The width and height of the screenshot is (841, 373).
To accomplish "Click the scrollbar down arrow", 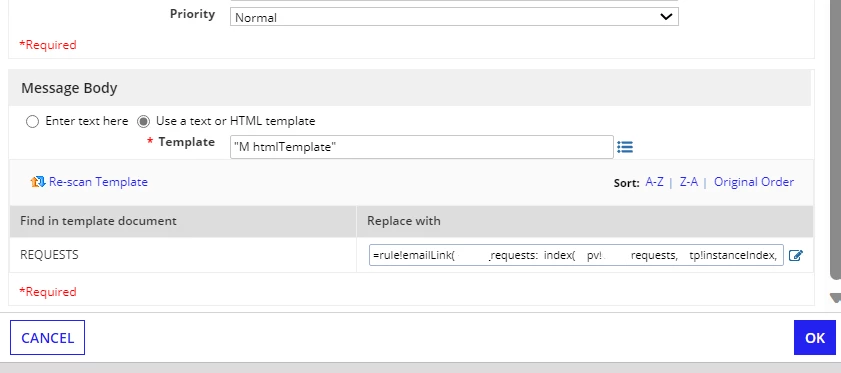I will (835, 297).
